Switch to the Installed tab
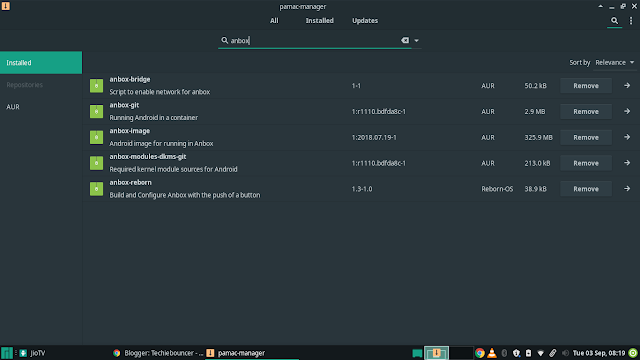This screenshot has height=360, width=640. [320, 20]
